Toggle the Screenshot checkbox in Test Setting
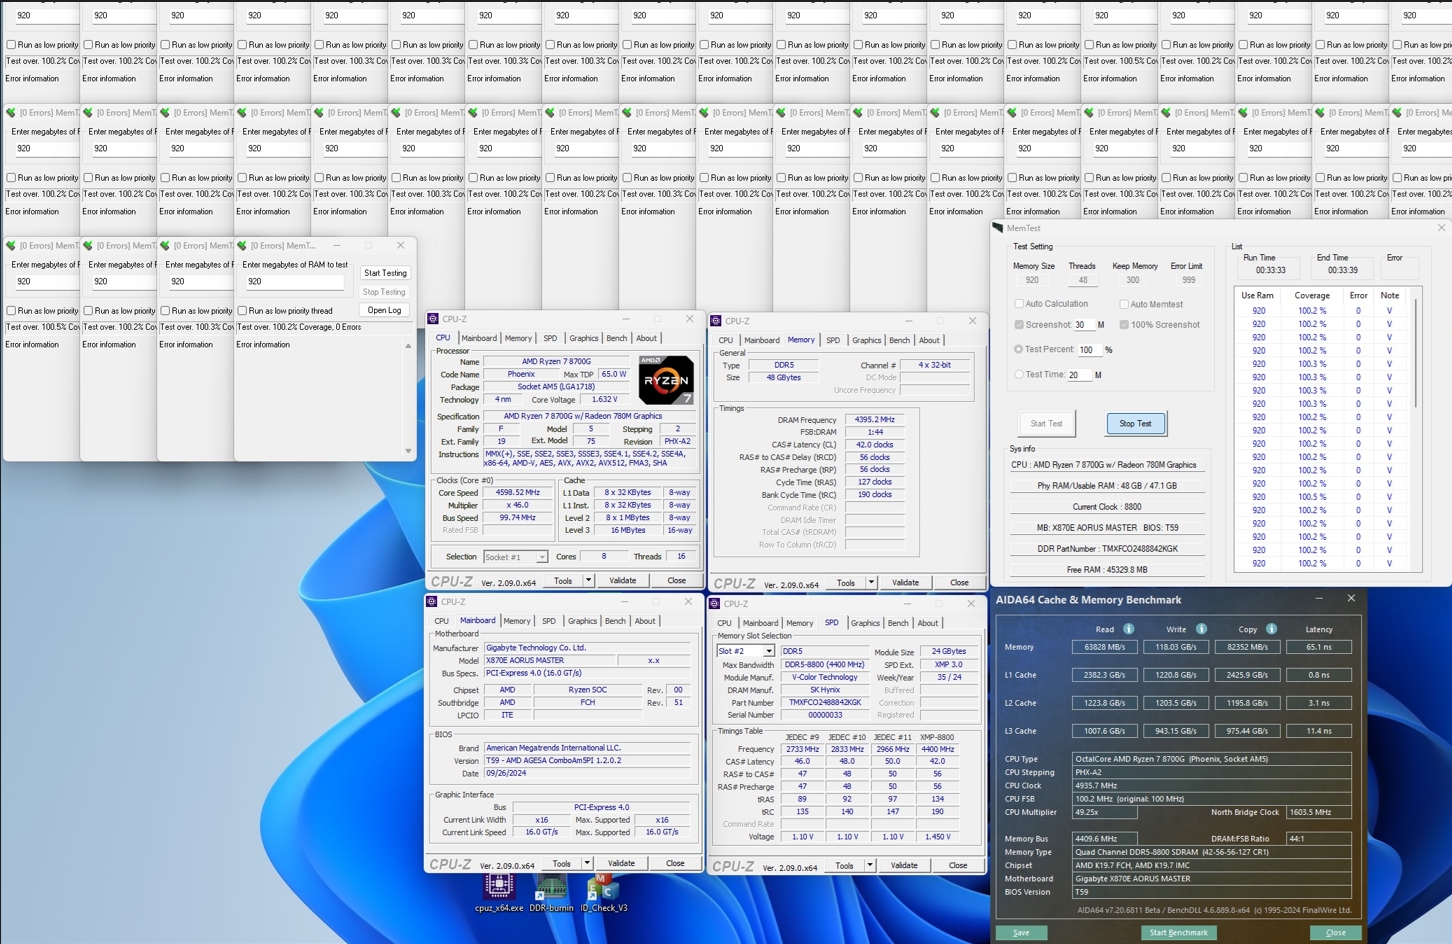Viewport: 1452px width, 944px height. point(1019,325)
